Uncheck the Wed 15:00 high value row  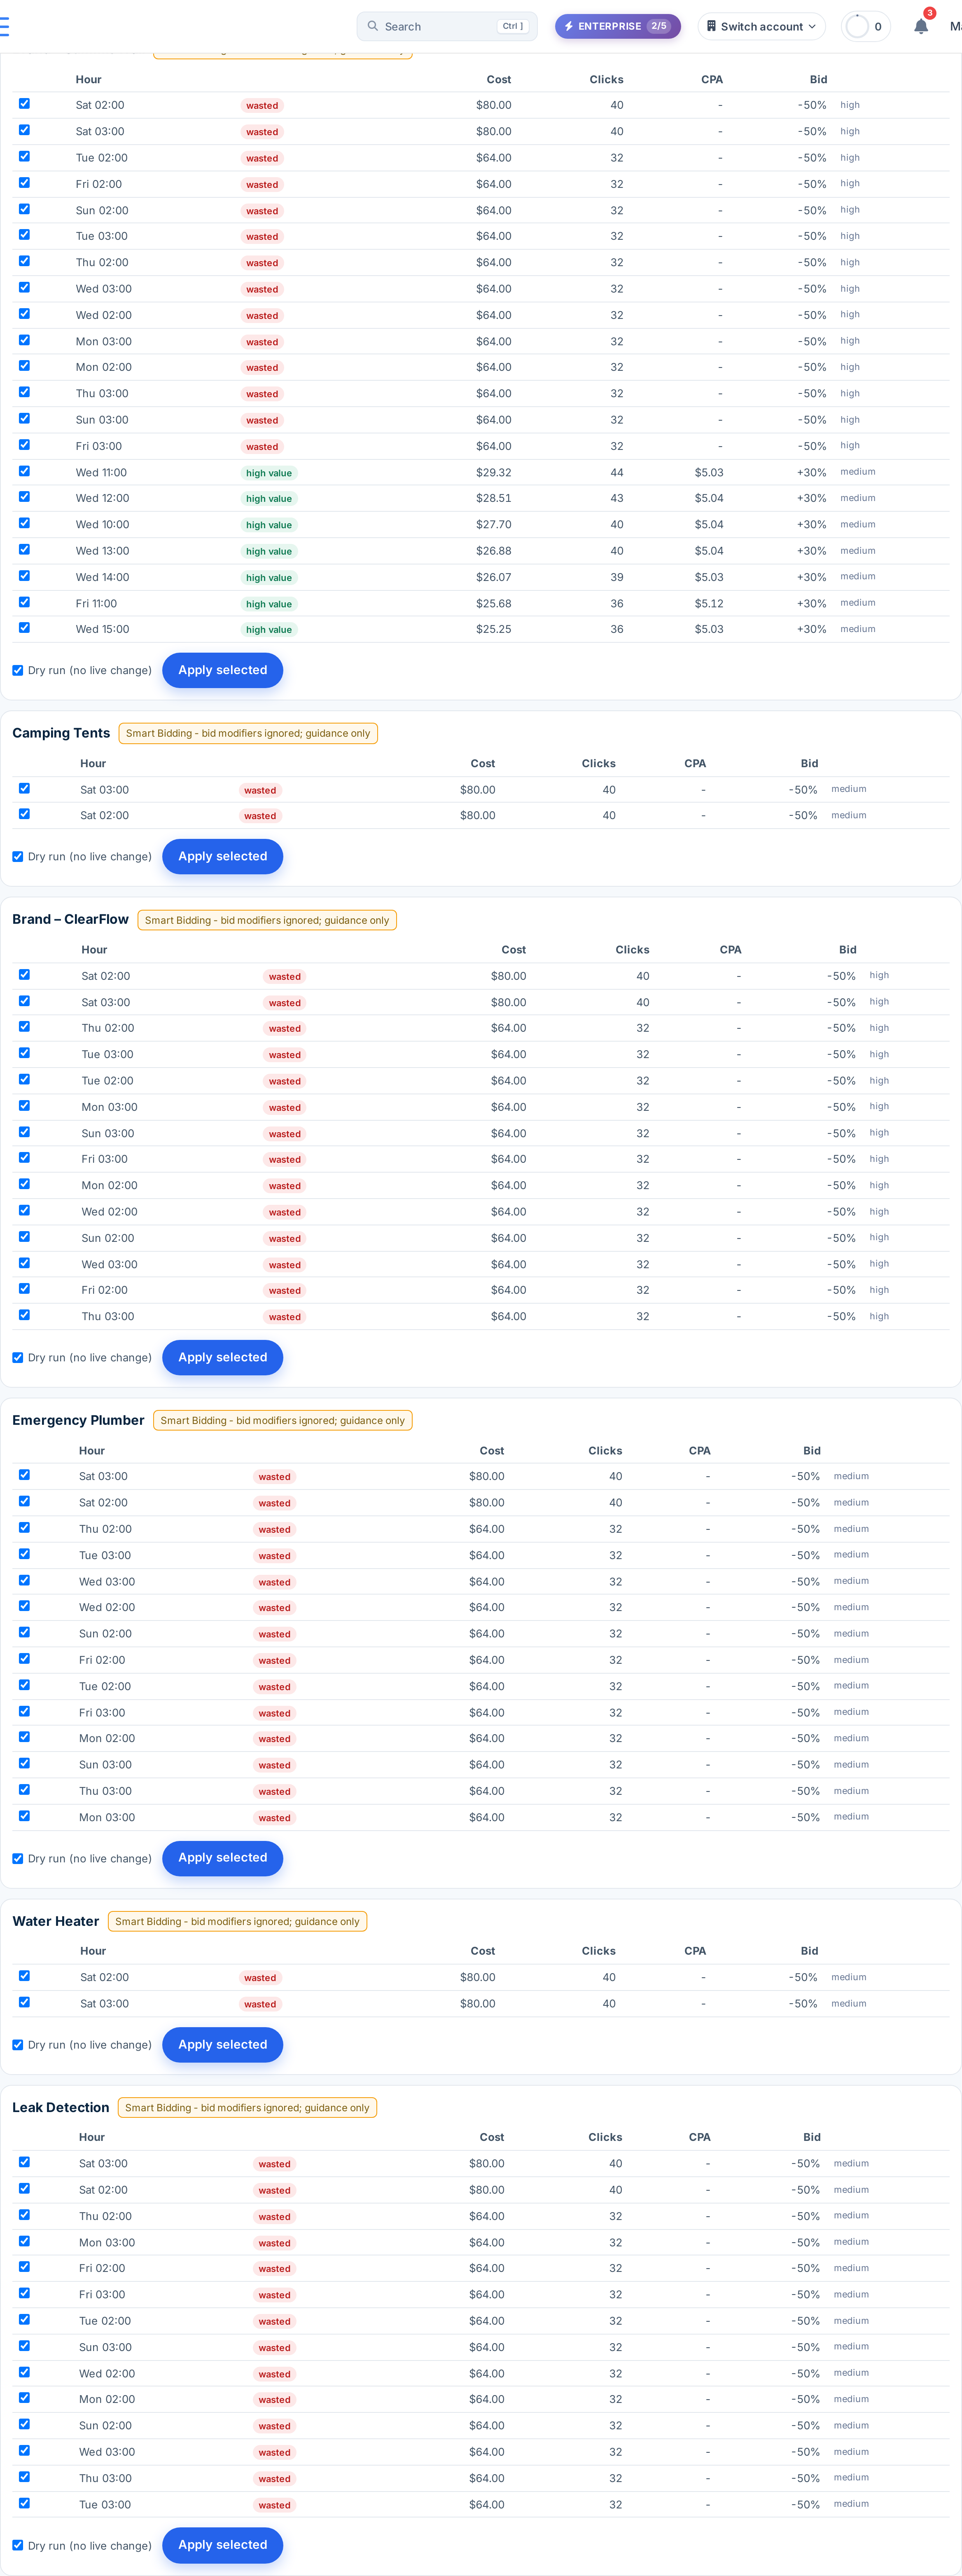pyautogui.click(x=24, y=628)
